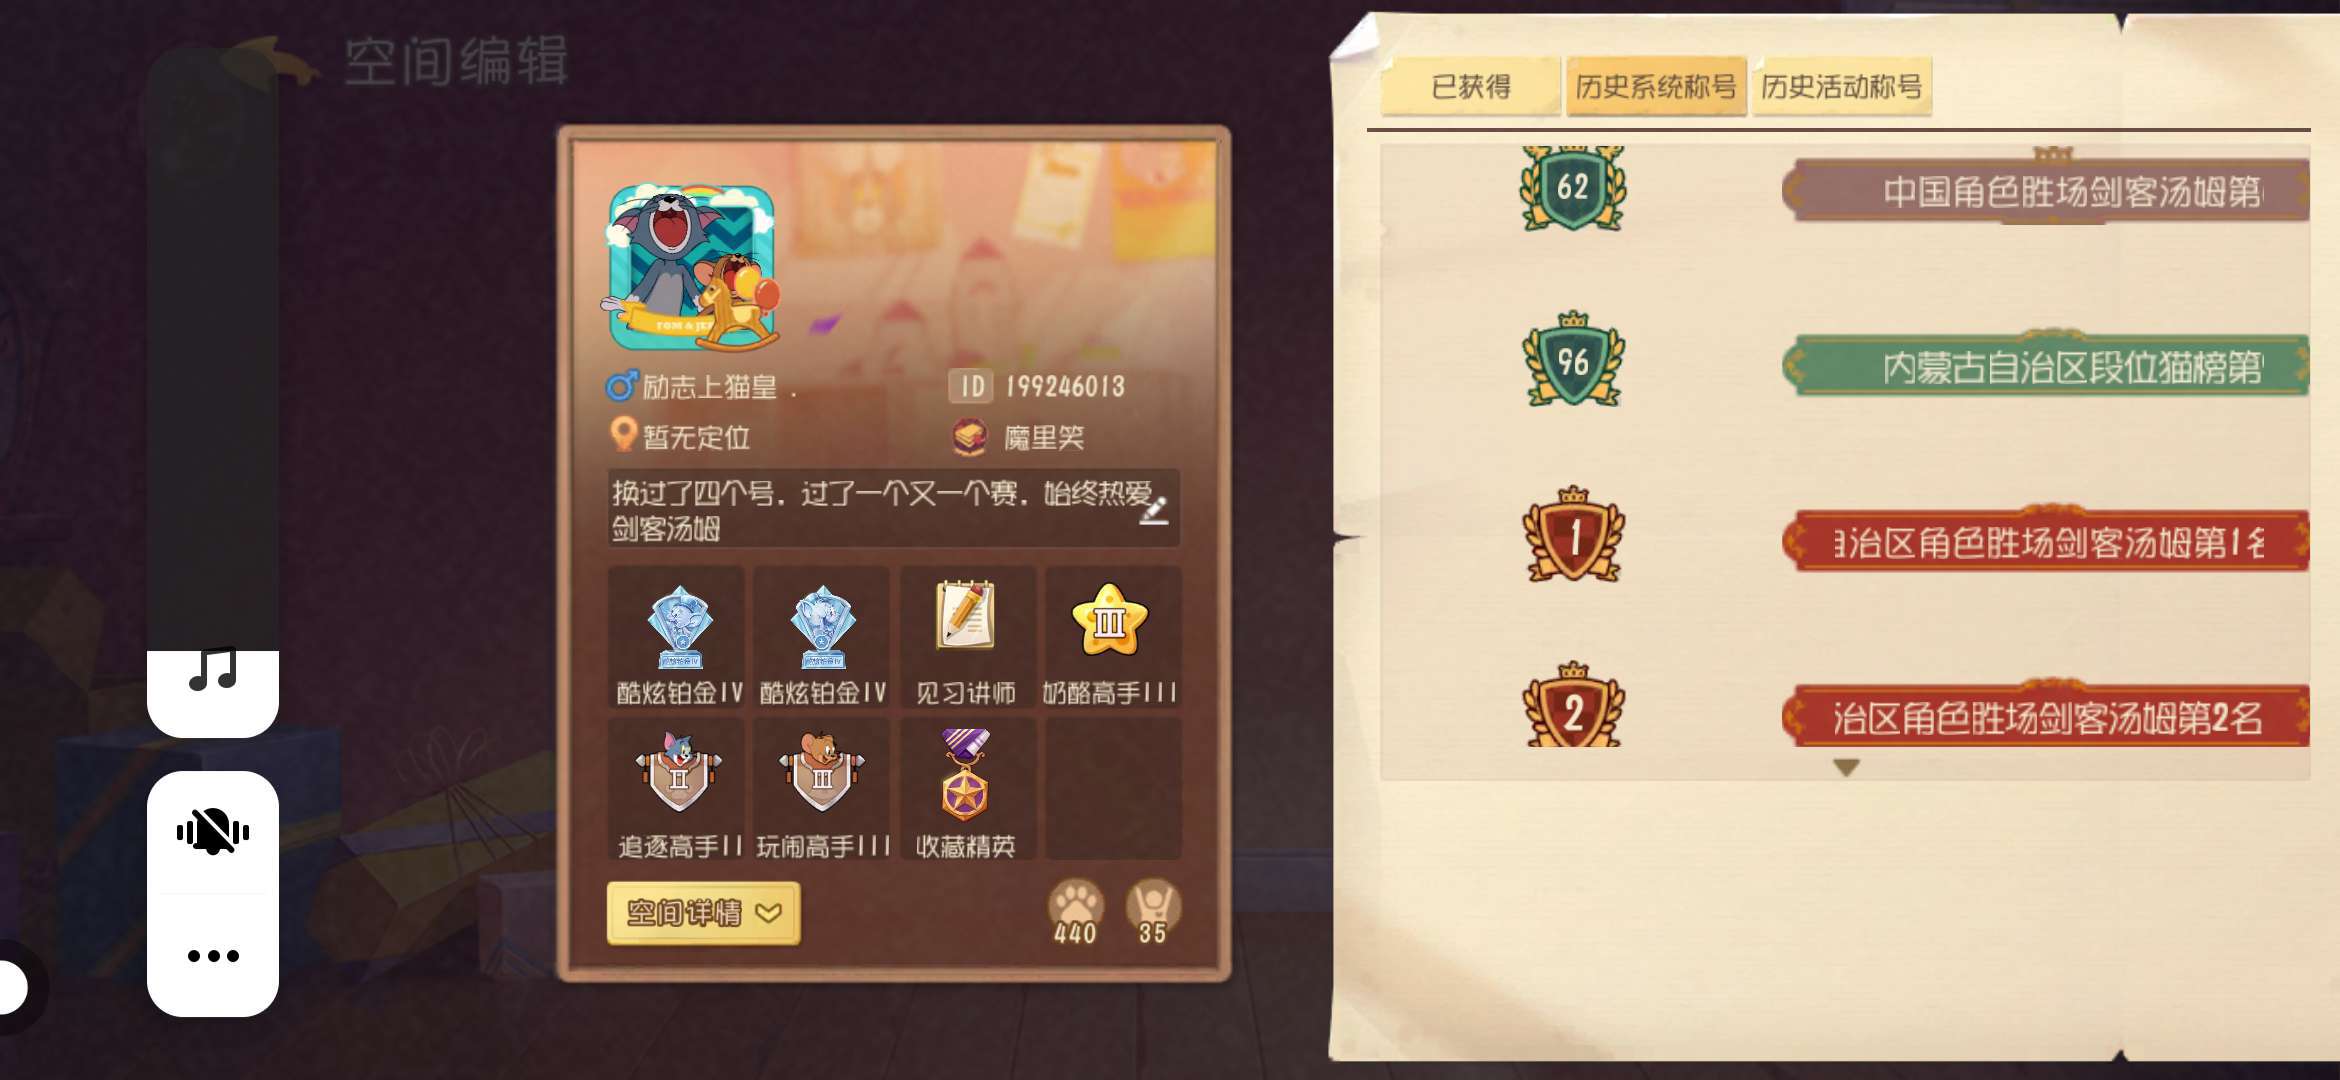2340x1080 pixels.
Task: Tap the cheer icon showing 35
Action: coord(1153,912)
